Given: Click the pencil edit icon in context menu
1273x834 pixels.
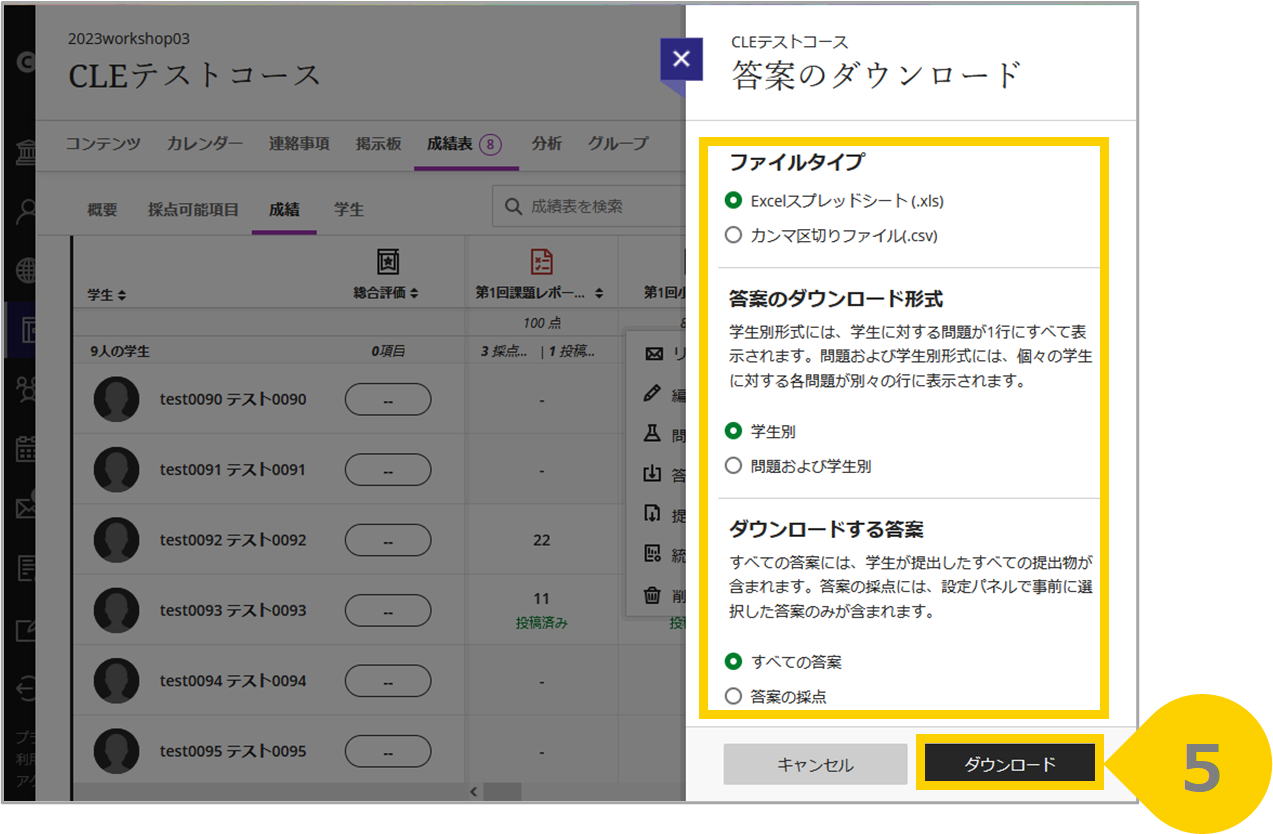Looking at the screenshot, I should [653, 393].
